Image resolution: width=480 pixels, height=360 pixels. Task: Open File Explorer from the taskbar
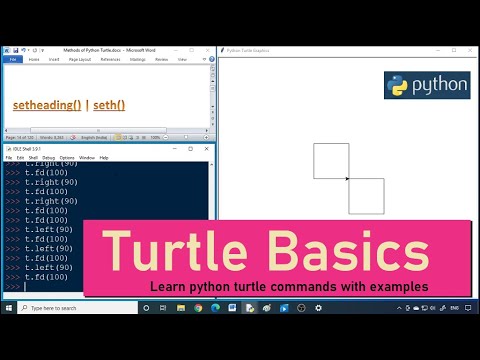coord(181,308)
